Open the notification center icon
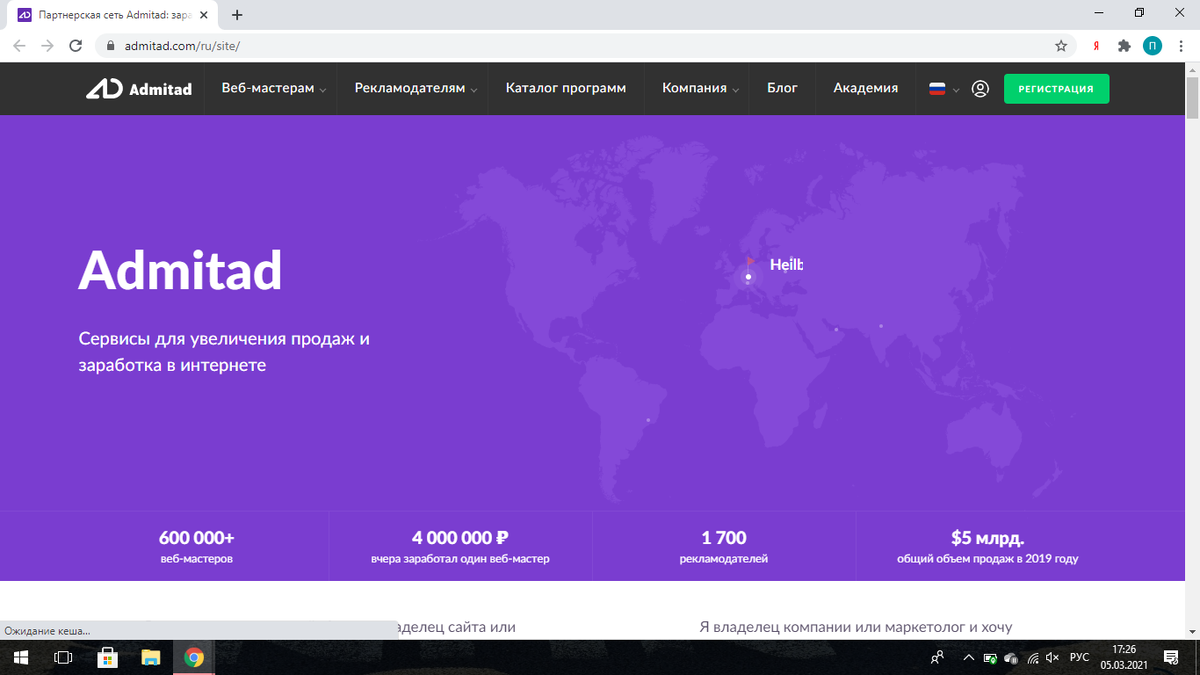 [x=1171, y=657]
